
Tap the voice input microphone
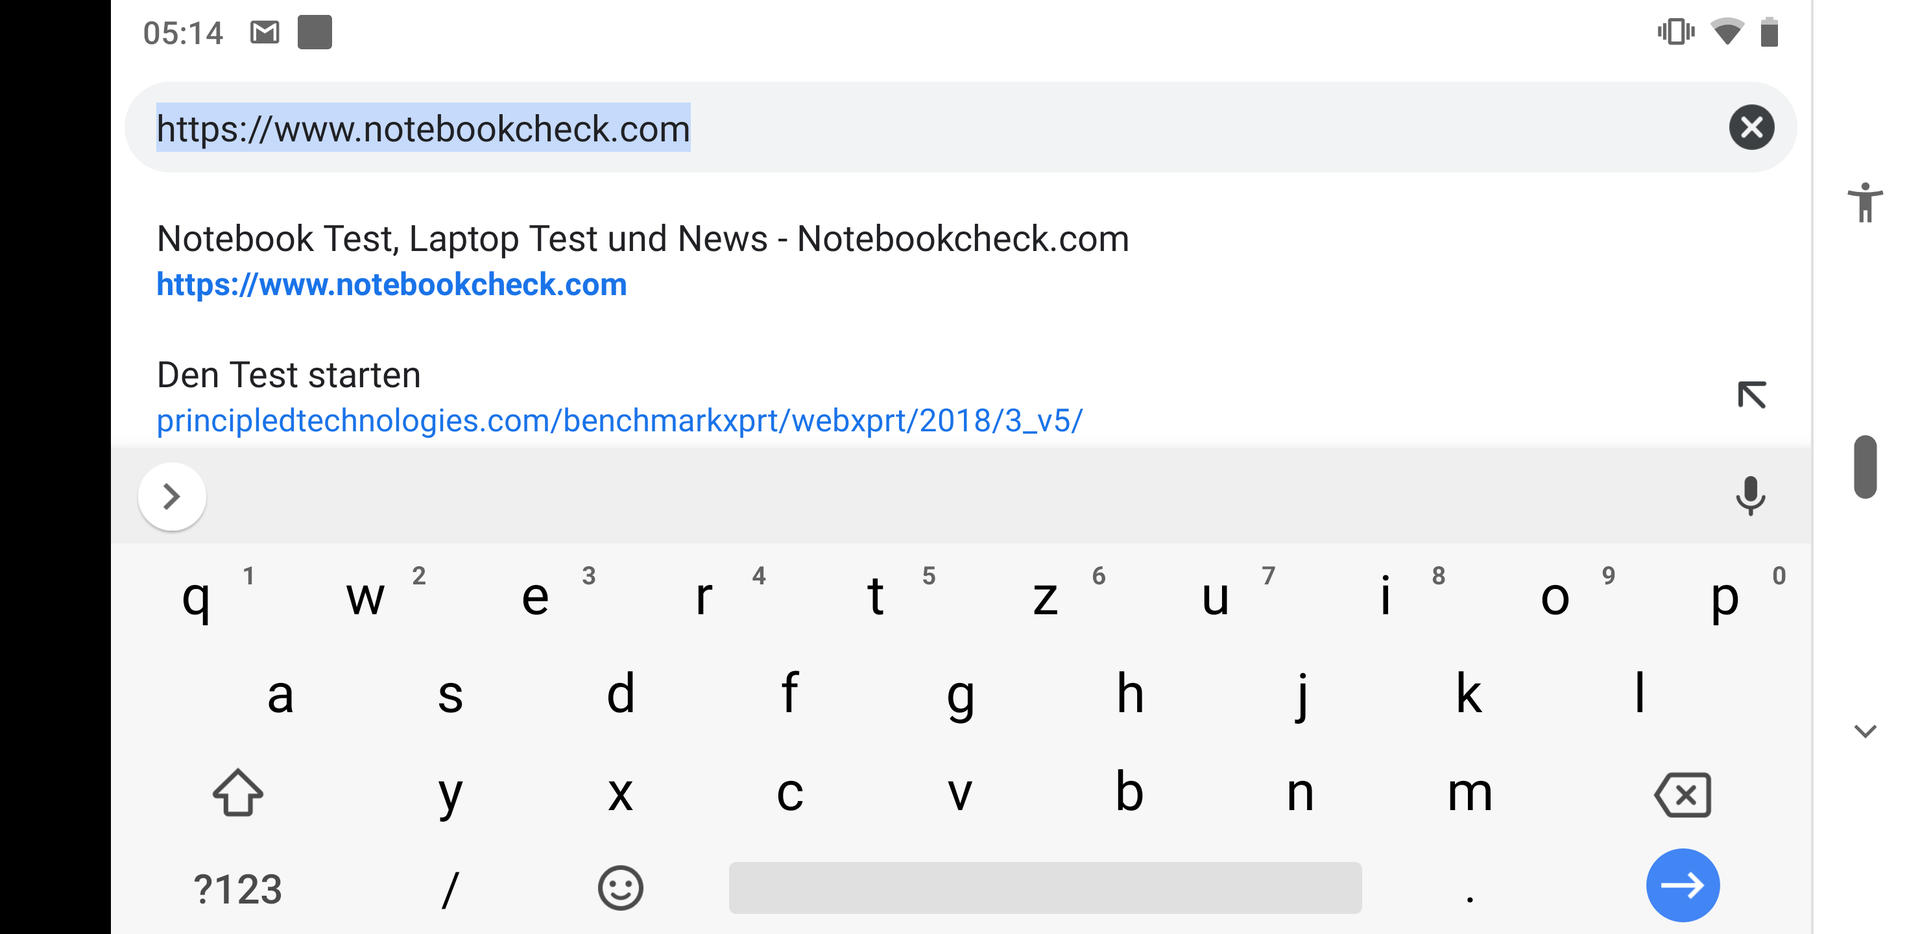pos(1750,496)
